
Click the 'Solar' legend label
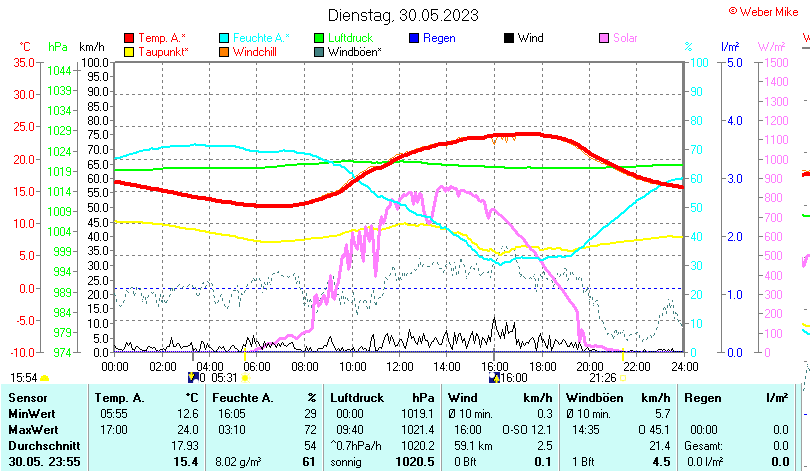(x=625, y=38)
